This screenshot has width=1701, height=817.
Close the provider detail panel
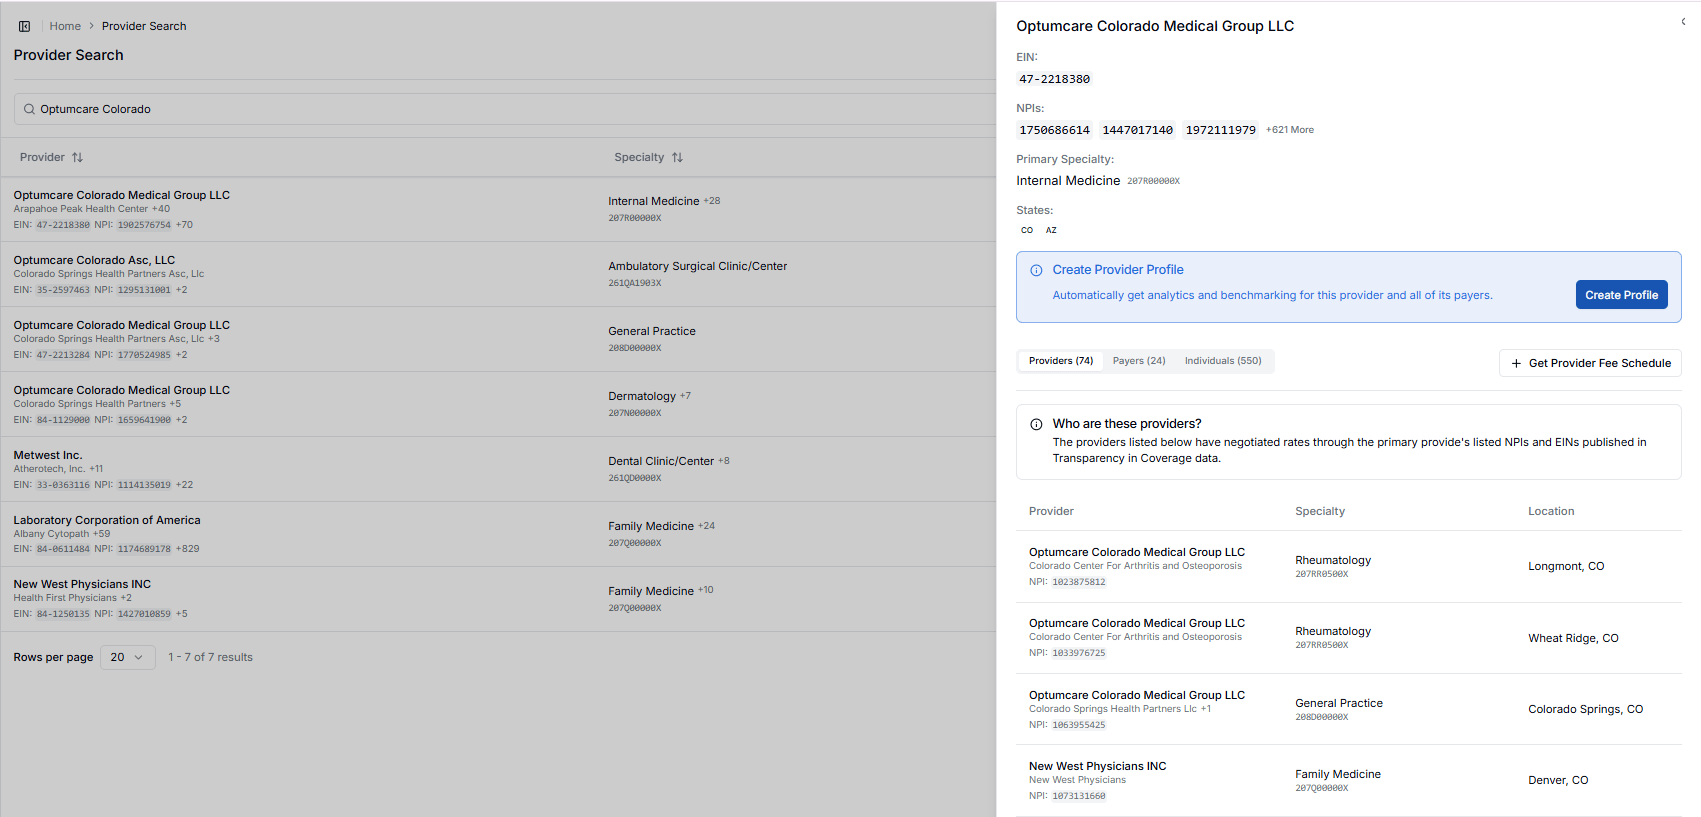(1684, 21)
